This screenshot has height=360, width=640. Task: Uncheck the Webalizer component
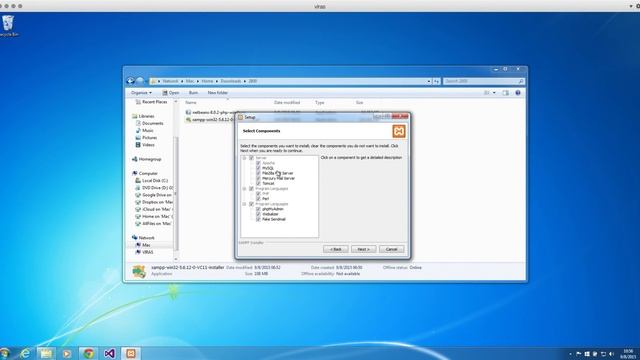point(258,214)
